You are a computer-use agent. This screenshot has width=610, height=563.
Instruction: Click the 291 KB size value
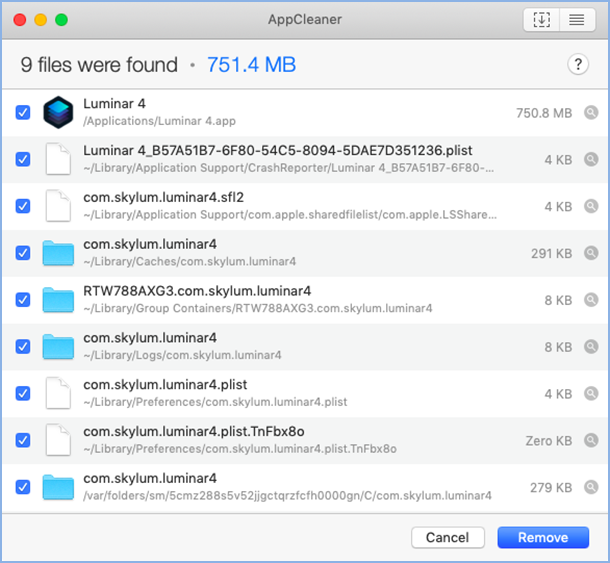[551, 254]
